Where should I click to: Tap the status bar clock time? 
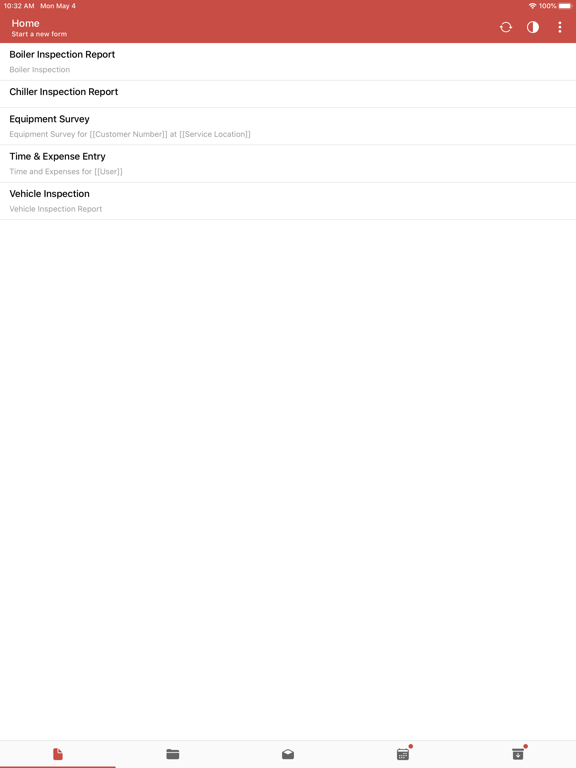click(19, 6)
